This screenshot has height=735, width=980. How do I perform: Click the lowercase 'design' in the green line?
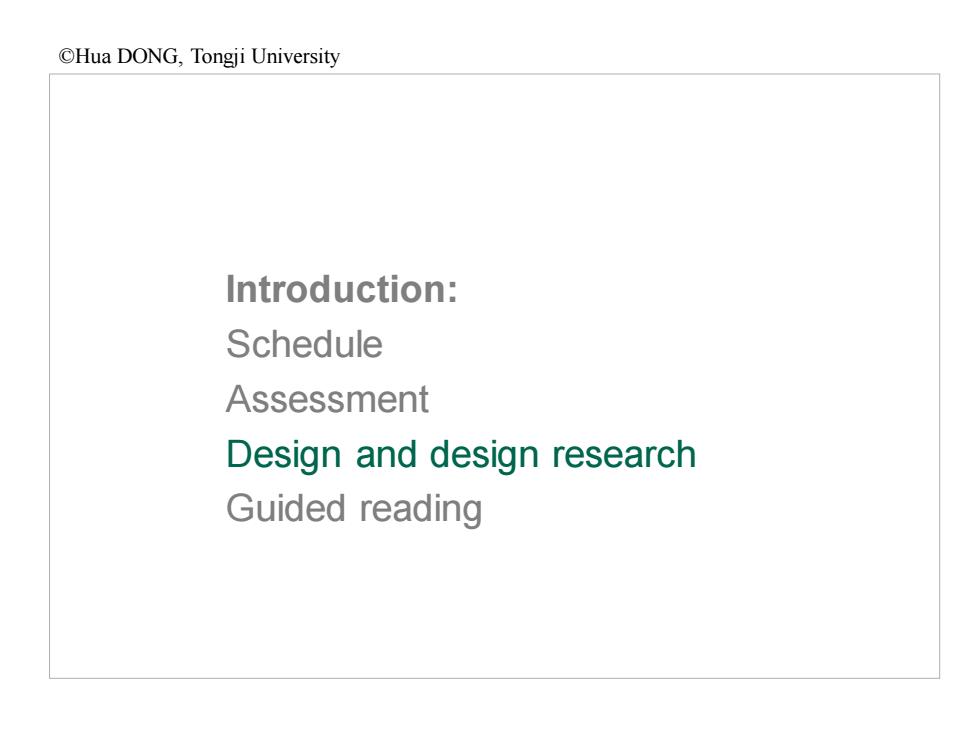(x=484, y=455)
